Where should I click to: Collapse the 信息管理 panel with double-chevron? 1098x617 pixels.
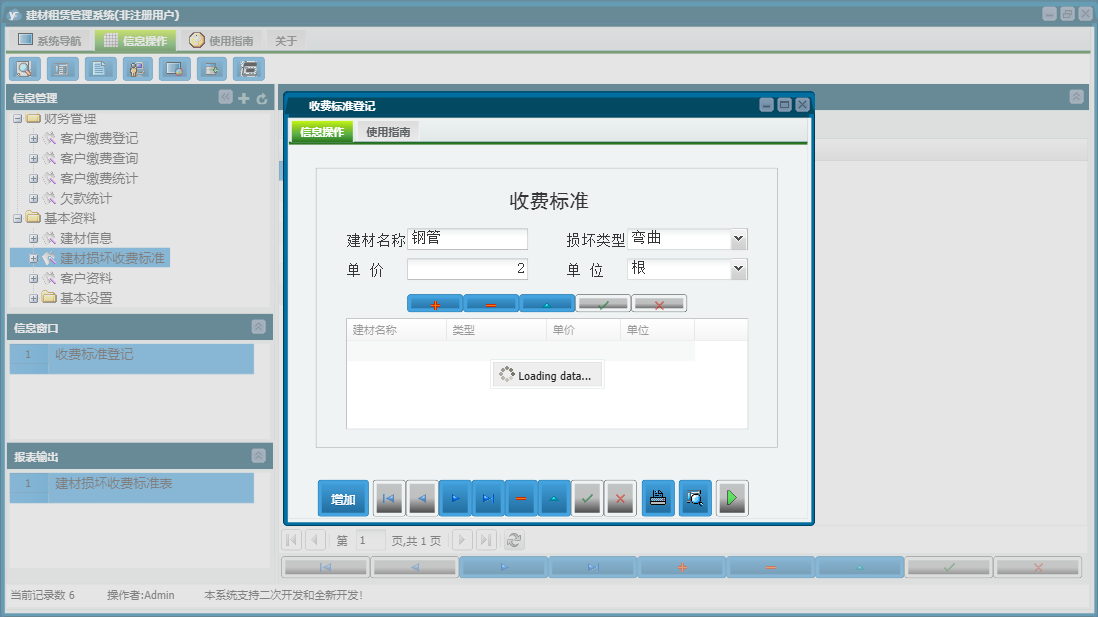tap(225, 97)
